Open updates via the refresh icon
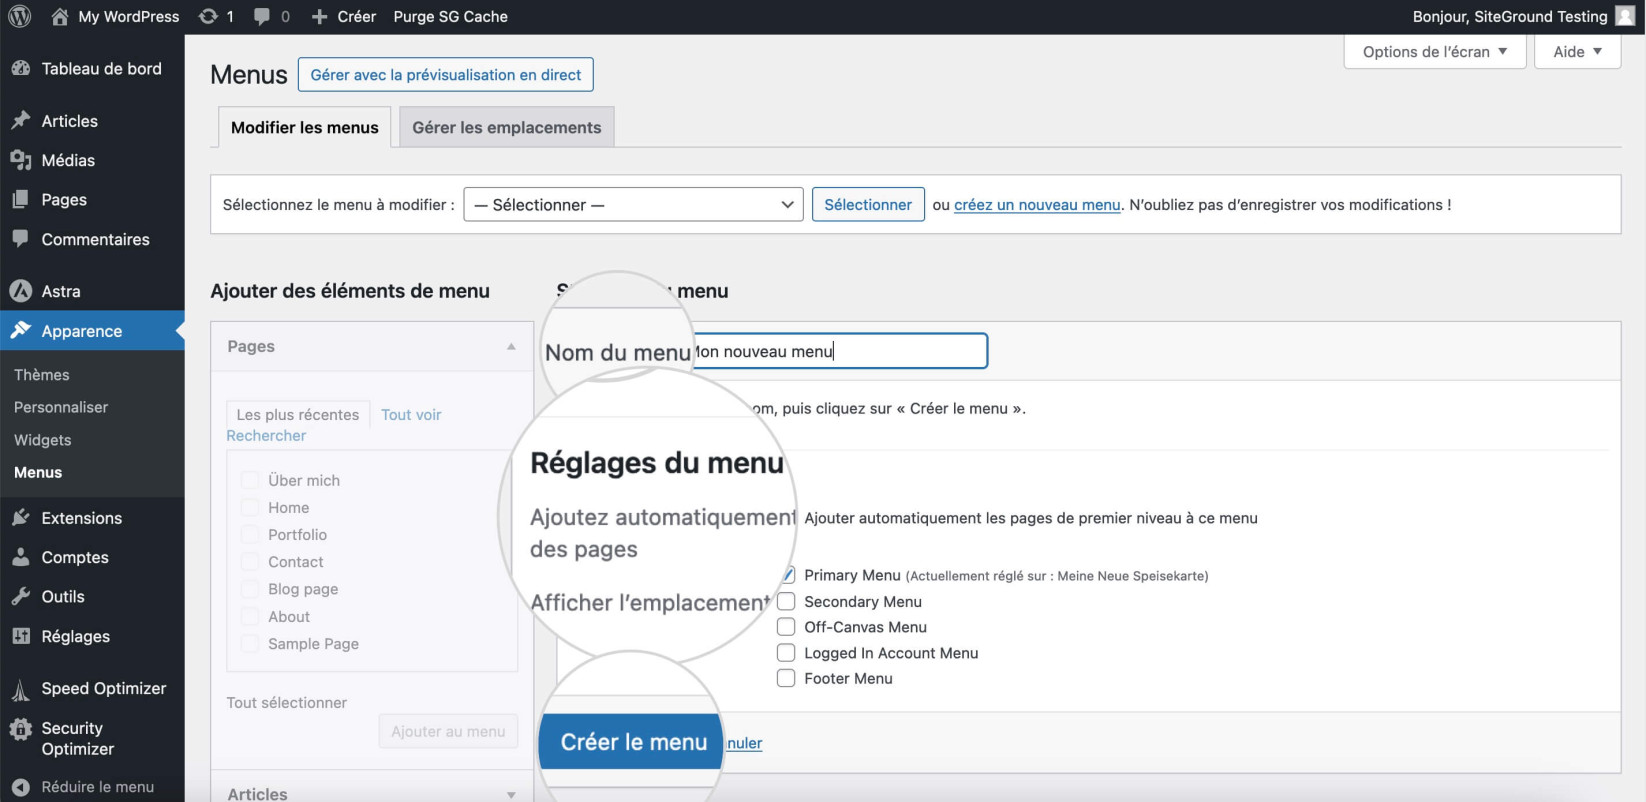 tap(208, 16)
